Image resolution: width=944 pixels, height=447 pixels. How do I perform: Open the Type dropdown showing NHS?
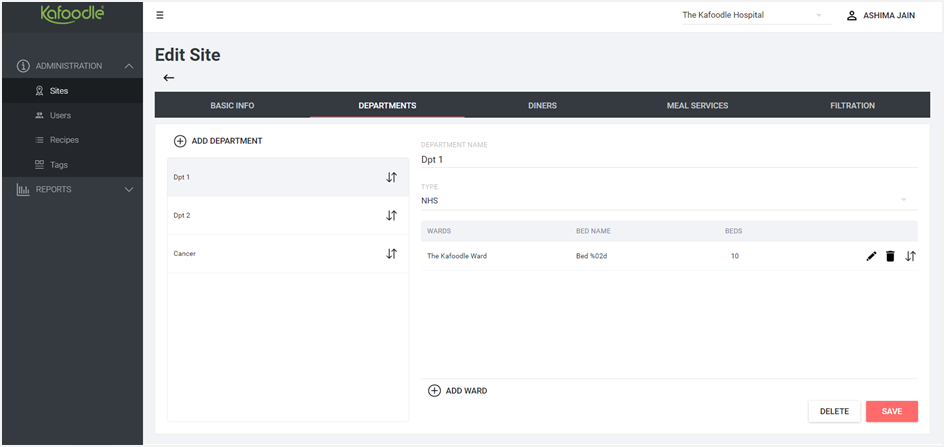pyautogui.click(x=669, y=201)
